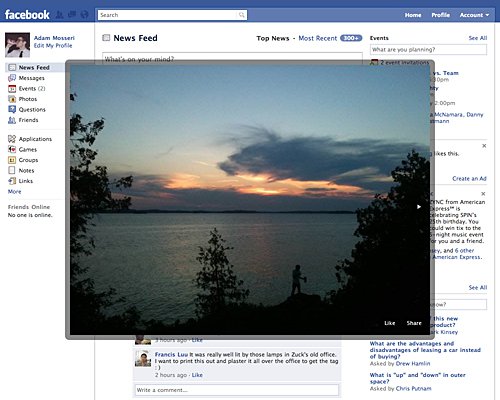This screenshot has width=500, height=400.
Task: Click the 300+ new stories badge
Action: click(x=351, y=38)
